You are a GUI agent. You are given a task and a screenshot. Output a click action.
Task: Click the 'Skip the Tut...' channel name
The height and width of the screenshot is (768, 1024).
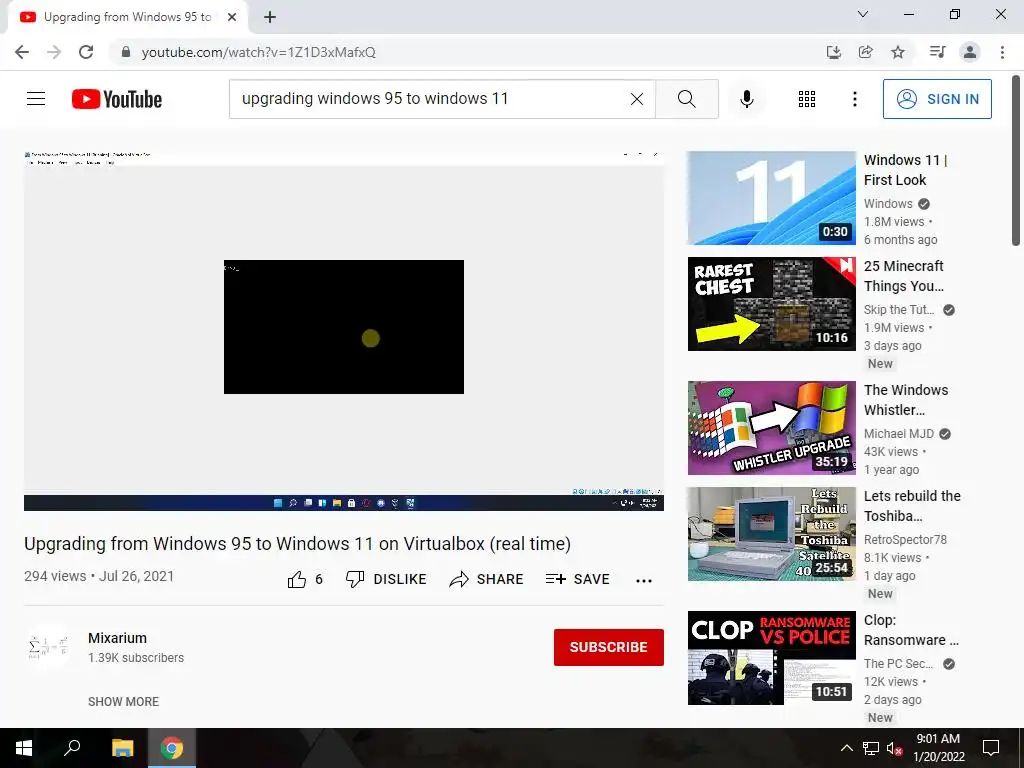click(899, 310)
